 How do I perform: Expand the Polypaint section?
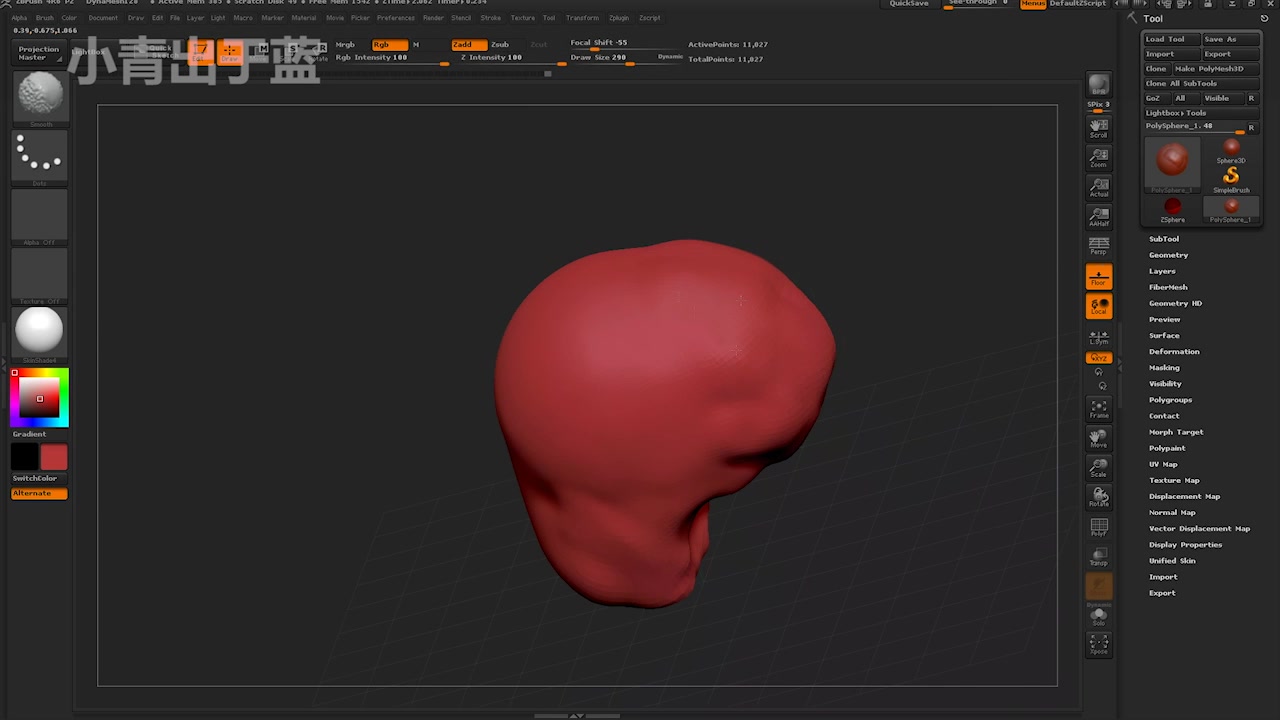pos(1167,448)
